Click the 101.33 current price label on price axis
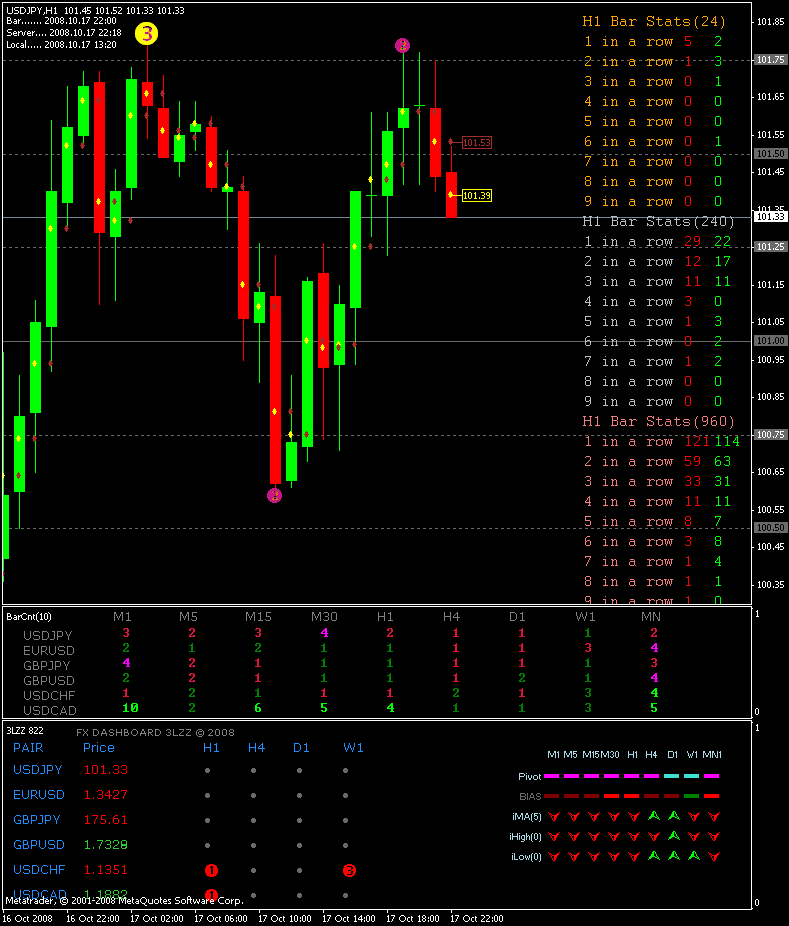 click(x=771, y=217)
